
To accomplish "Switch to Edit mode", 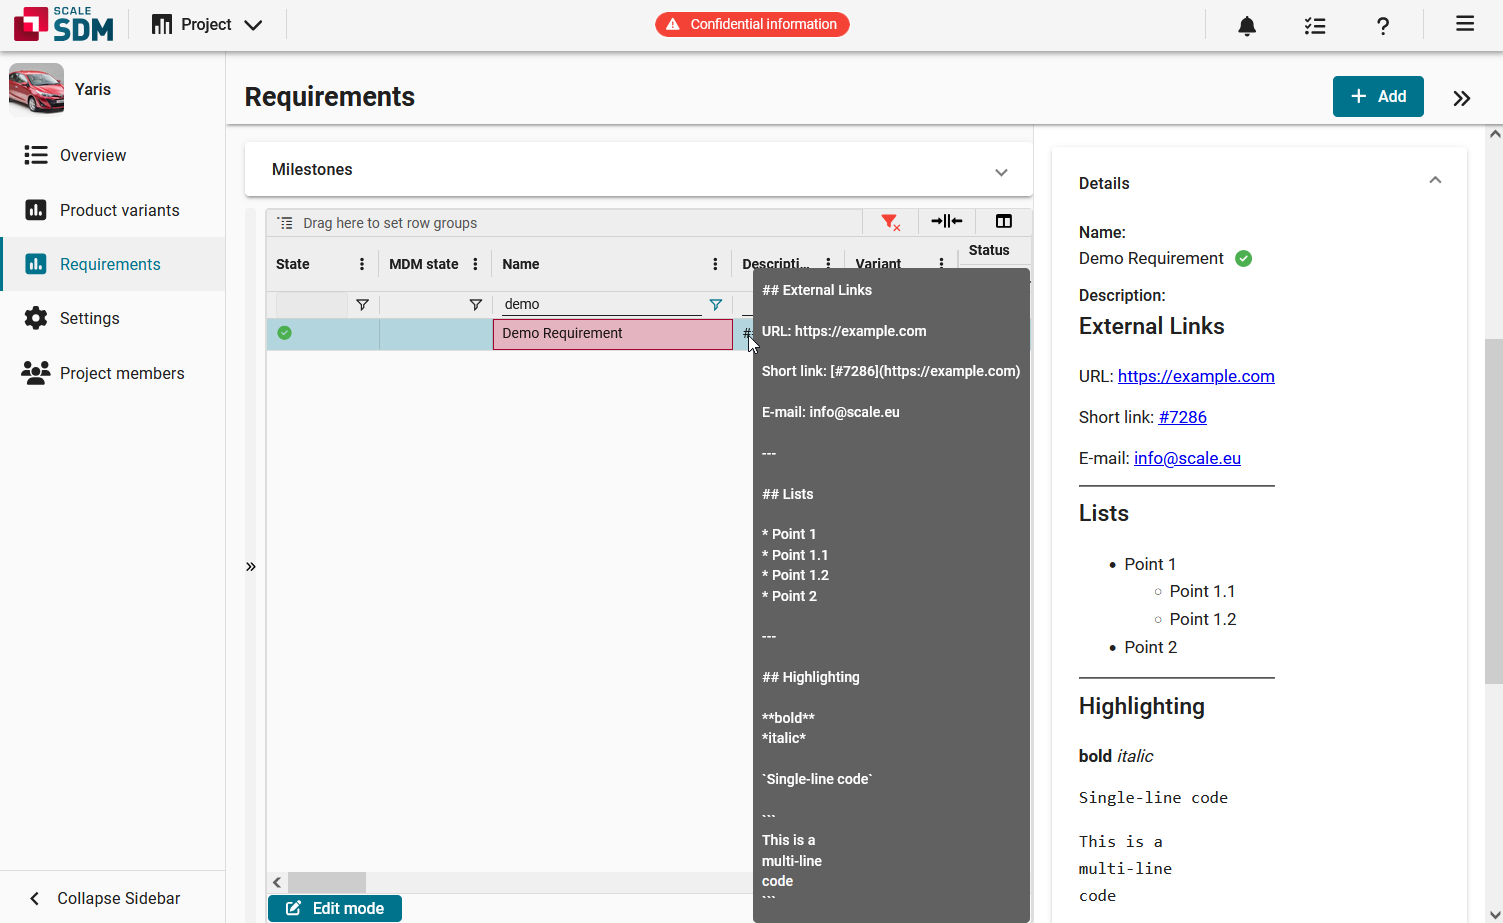I will tap(335, 908).
